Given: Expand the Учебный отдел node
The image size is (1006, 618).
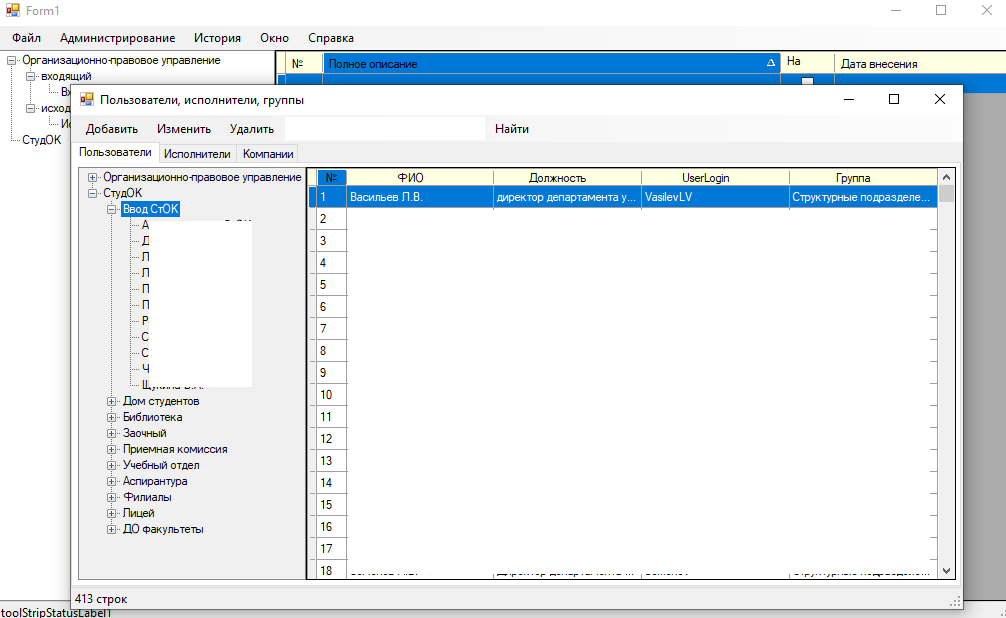Looking at the screenshot, I should click(x=112, y=465).
